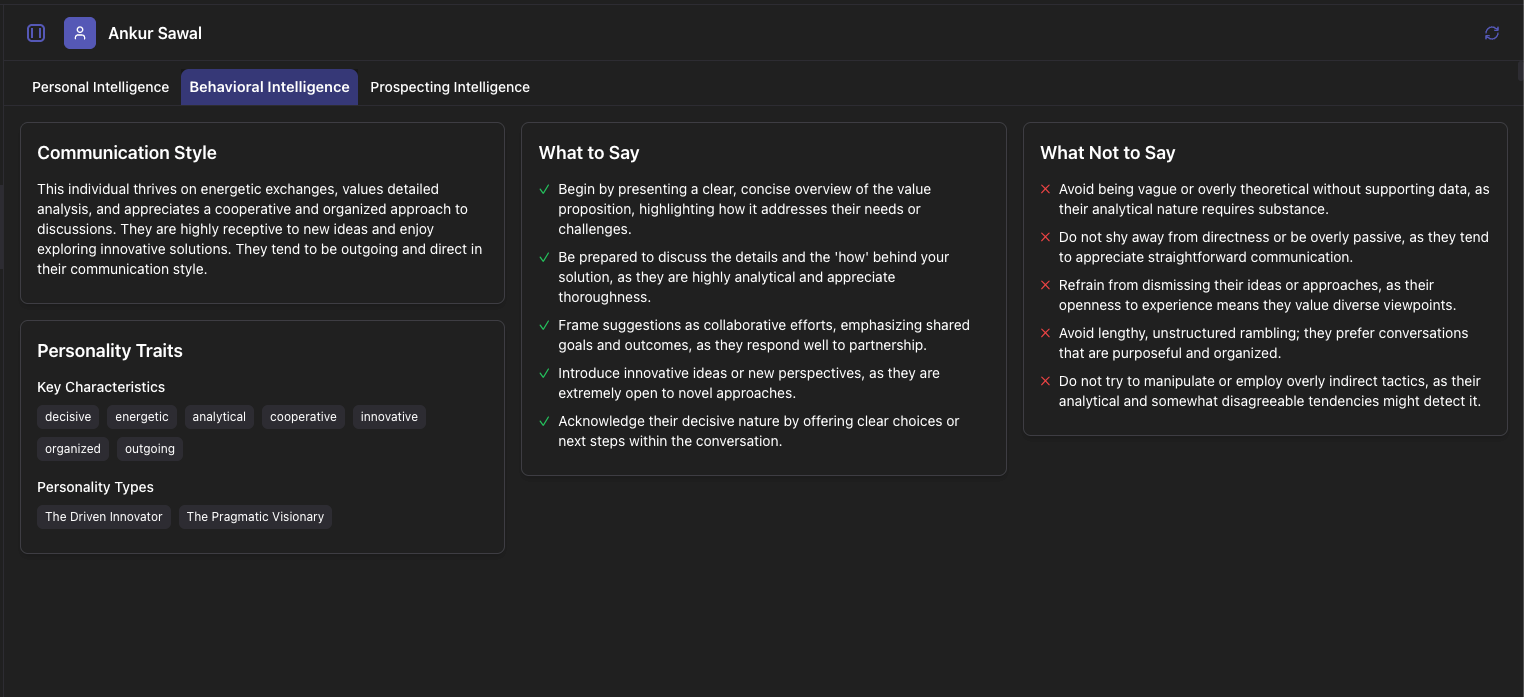This screenshot has height=697, width=1524.
Task: Select the decisive characteristic tag
Action: tap(67, 417)
